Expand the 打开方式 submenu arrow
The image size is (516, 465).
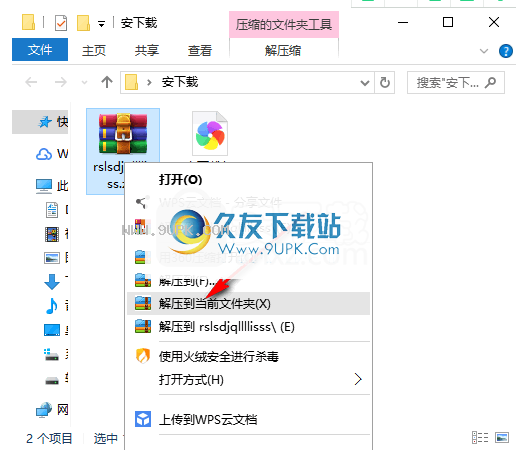click(358, 379)
